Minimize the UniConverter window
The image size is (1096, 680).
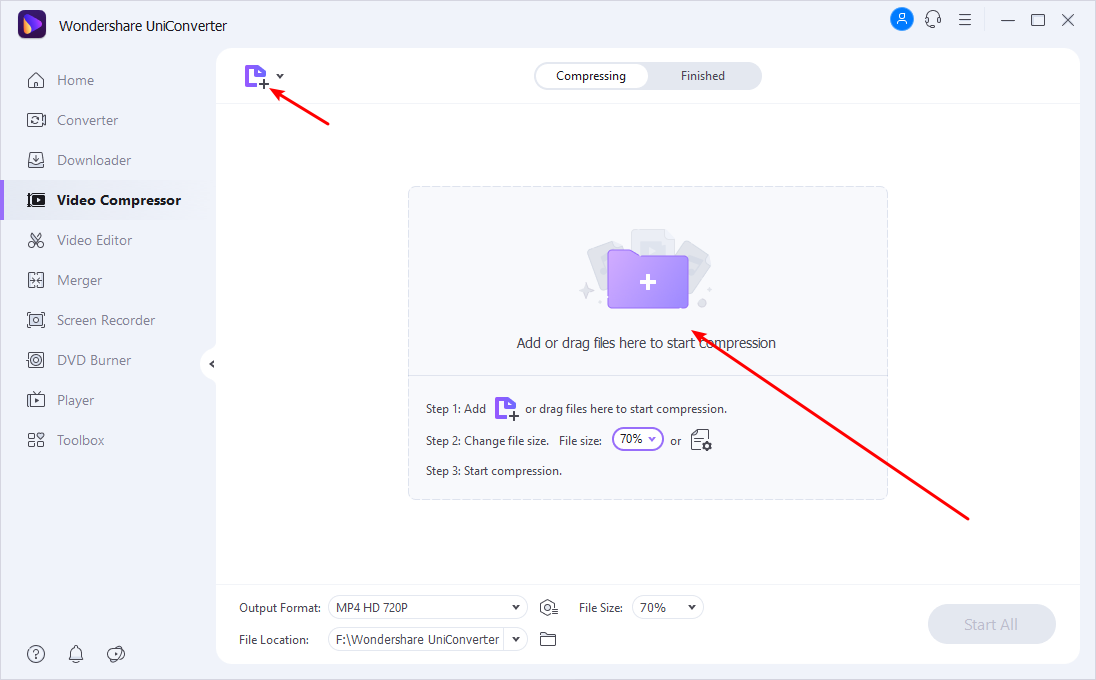(x=1007, y=20)
